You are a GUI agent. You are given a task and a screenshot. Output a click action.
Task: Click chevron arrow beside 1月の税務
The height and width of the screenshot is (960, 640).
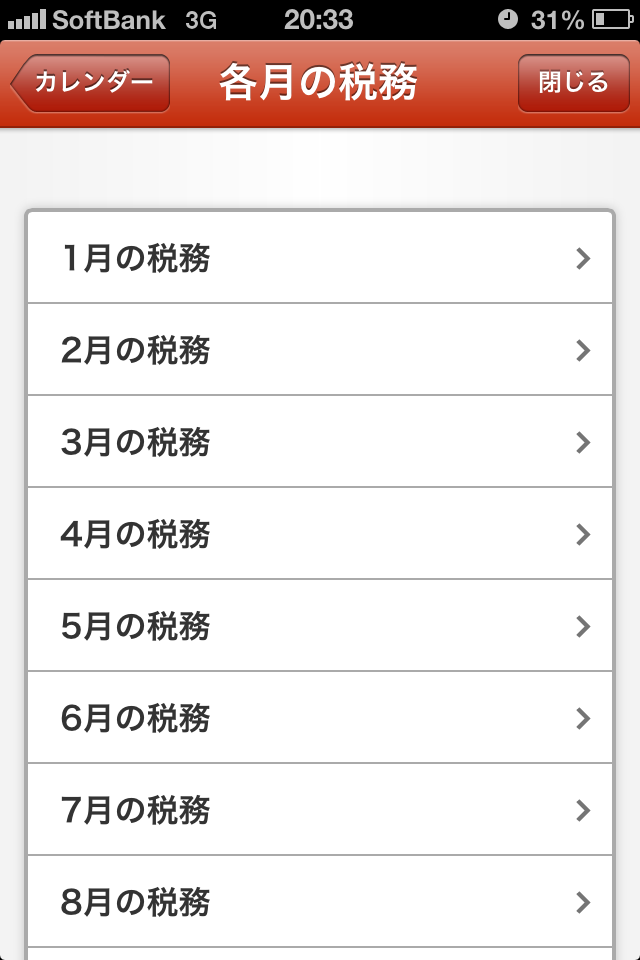pos(584,259)
